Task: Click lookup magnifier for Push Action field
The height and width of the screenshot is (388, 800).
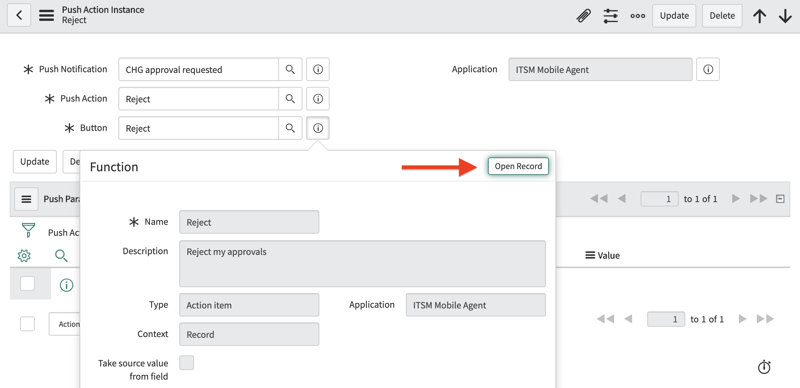Action: (x=290, y=99)
